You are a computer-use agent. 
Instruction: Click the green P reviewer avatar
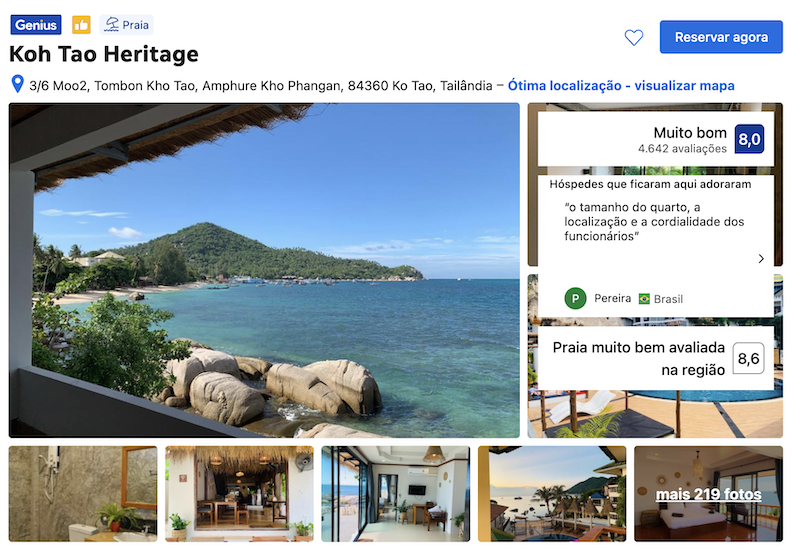coord(575,298)
